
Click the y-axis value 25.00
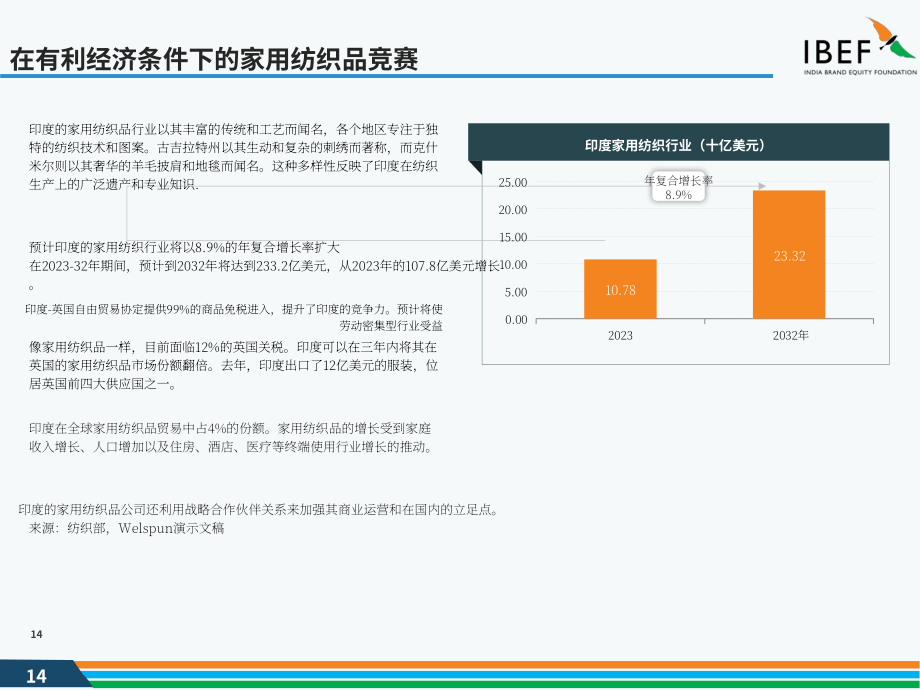pos(513,182)
